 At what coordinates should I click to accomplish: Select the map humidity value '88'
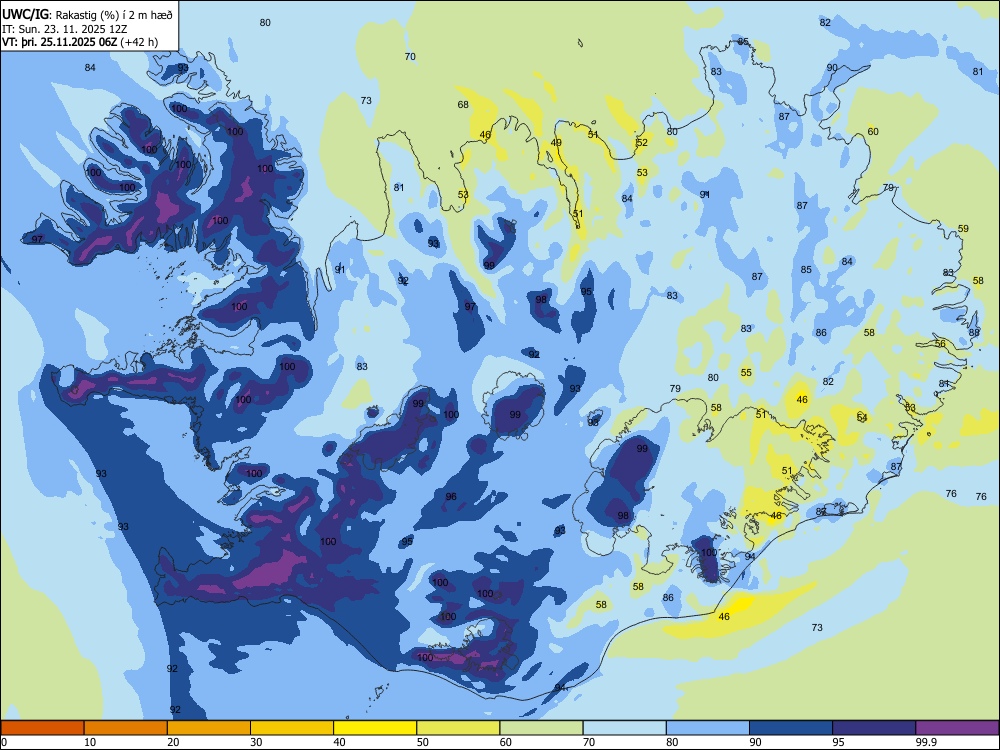tap(974, 332)
